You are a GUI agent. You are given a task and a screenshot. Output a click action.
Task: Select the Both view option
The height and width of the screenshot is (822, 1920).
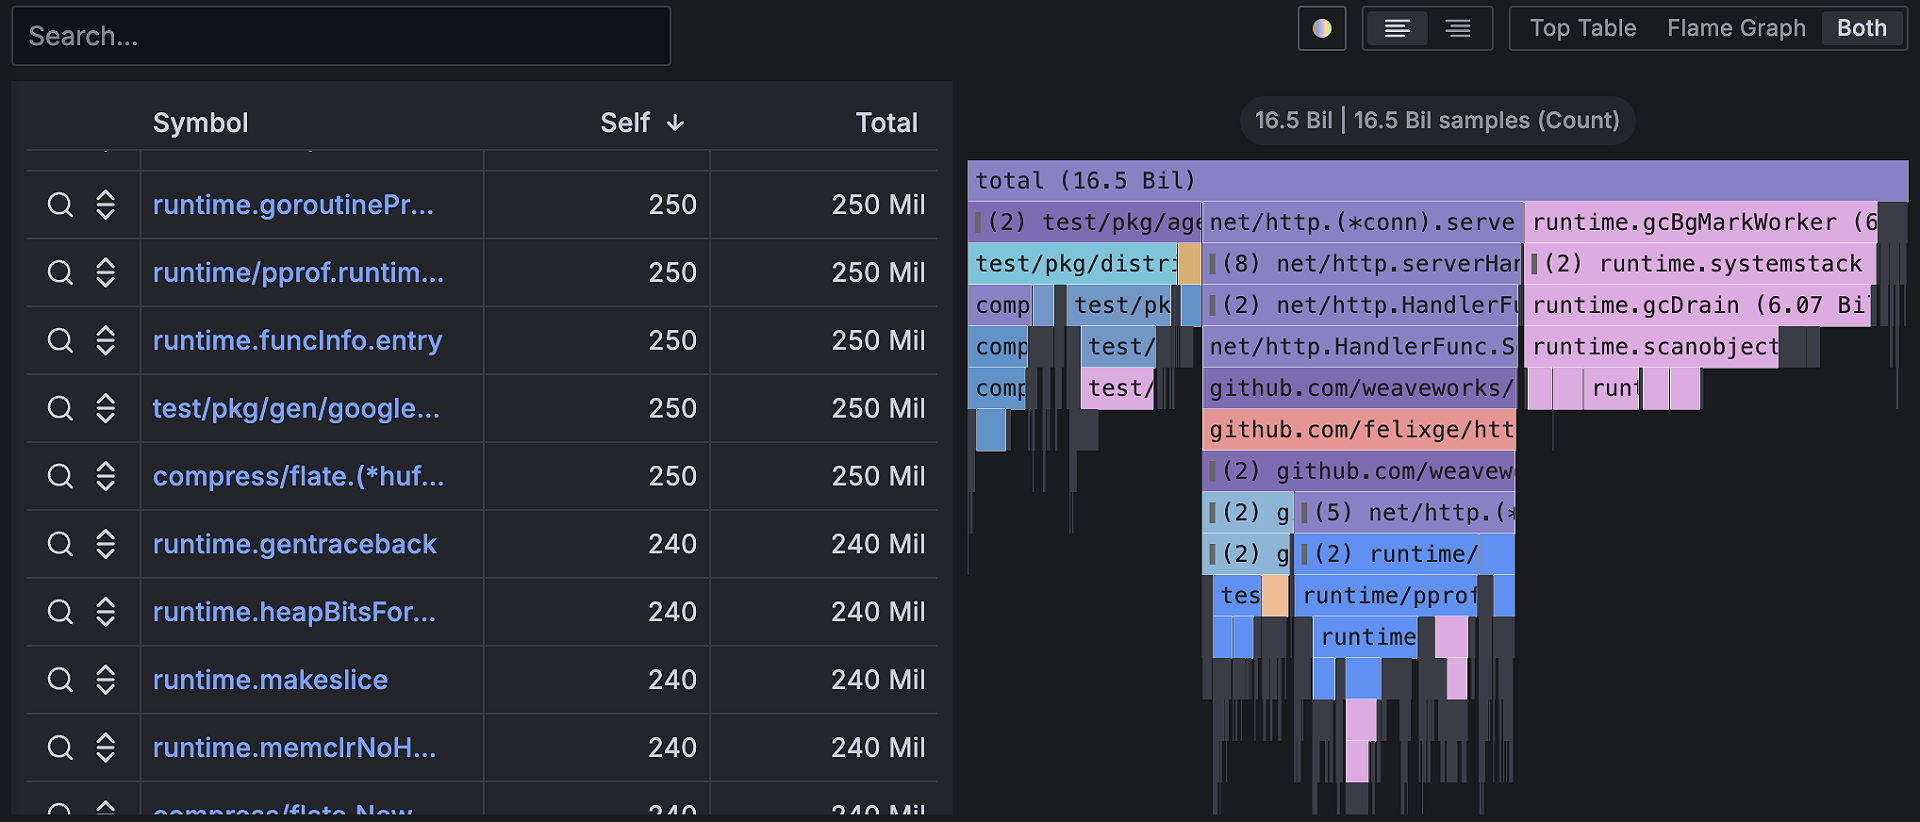click(1861, 28)
